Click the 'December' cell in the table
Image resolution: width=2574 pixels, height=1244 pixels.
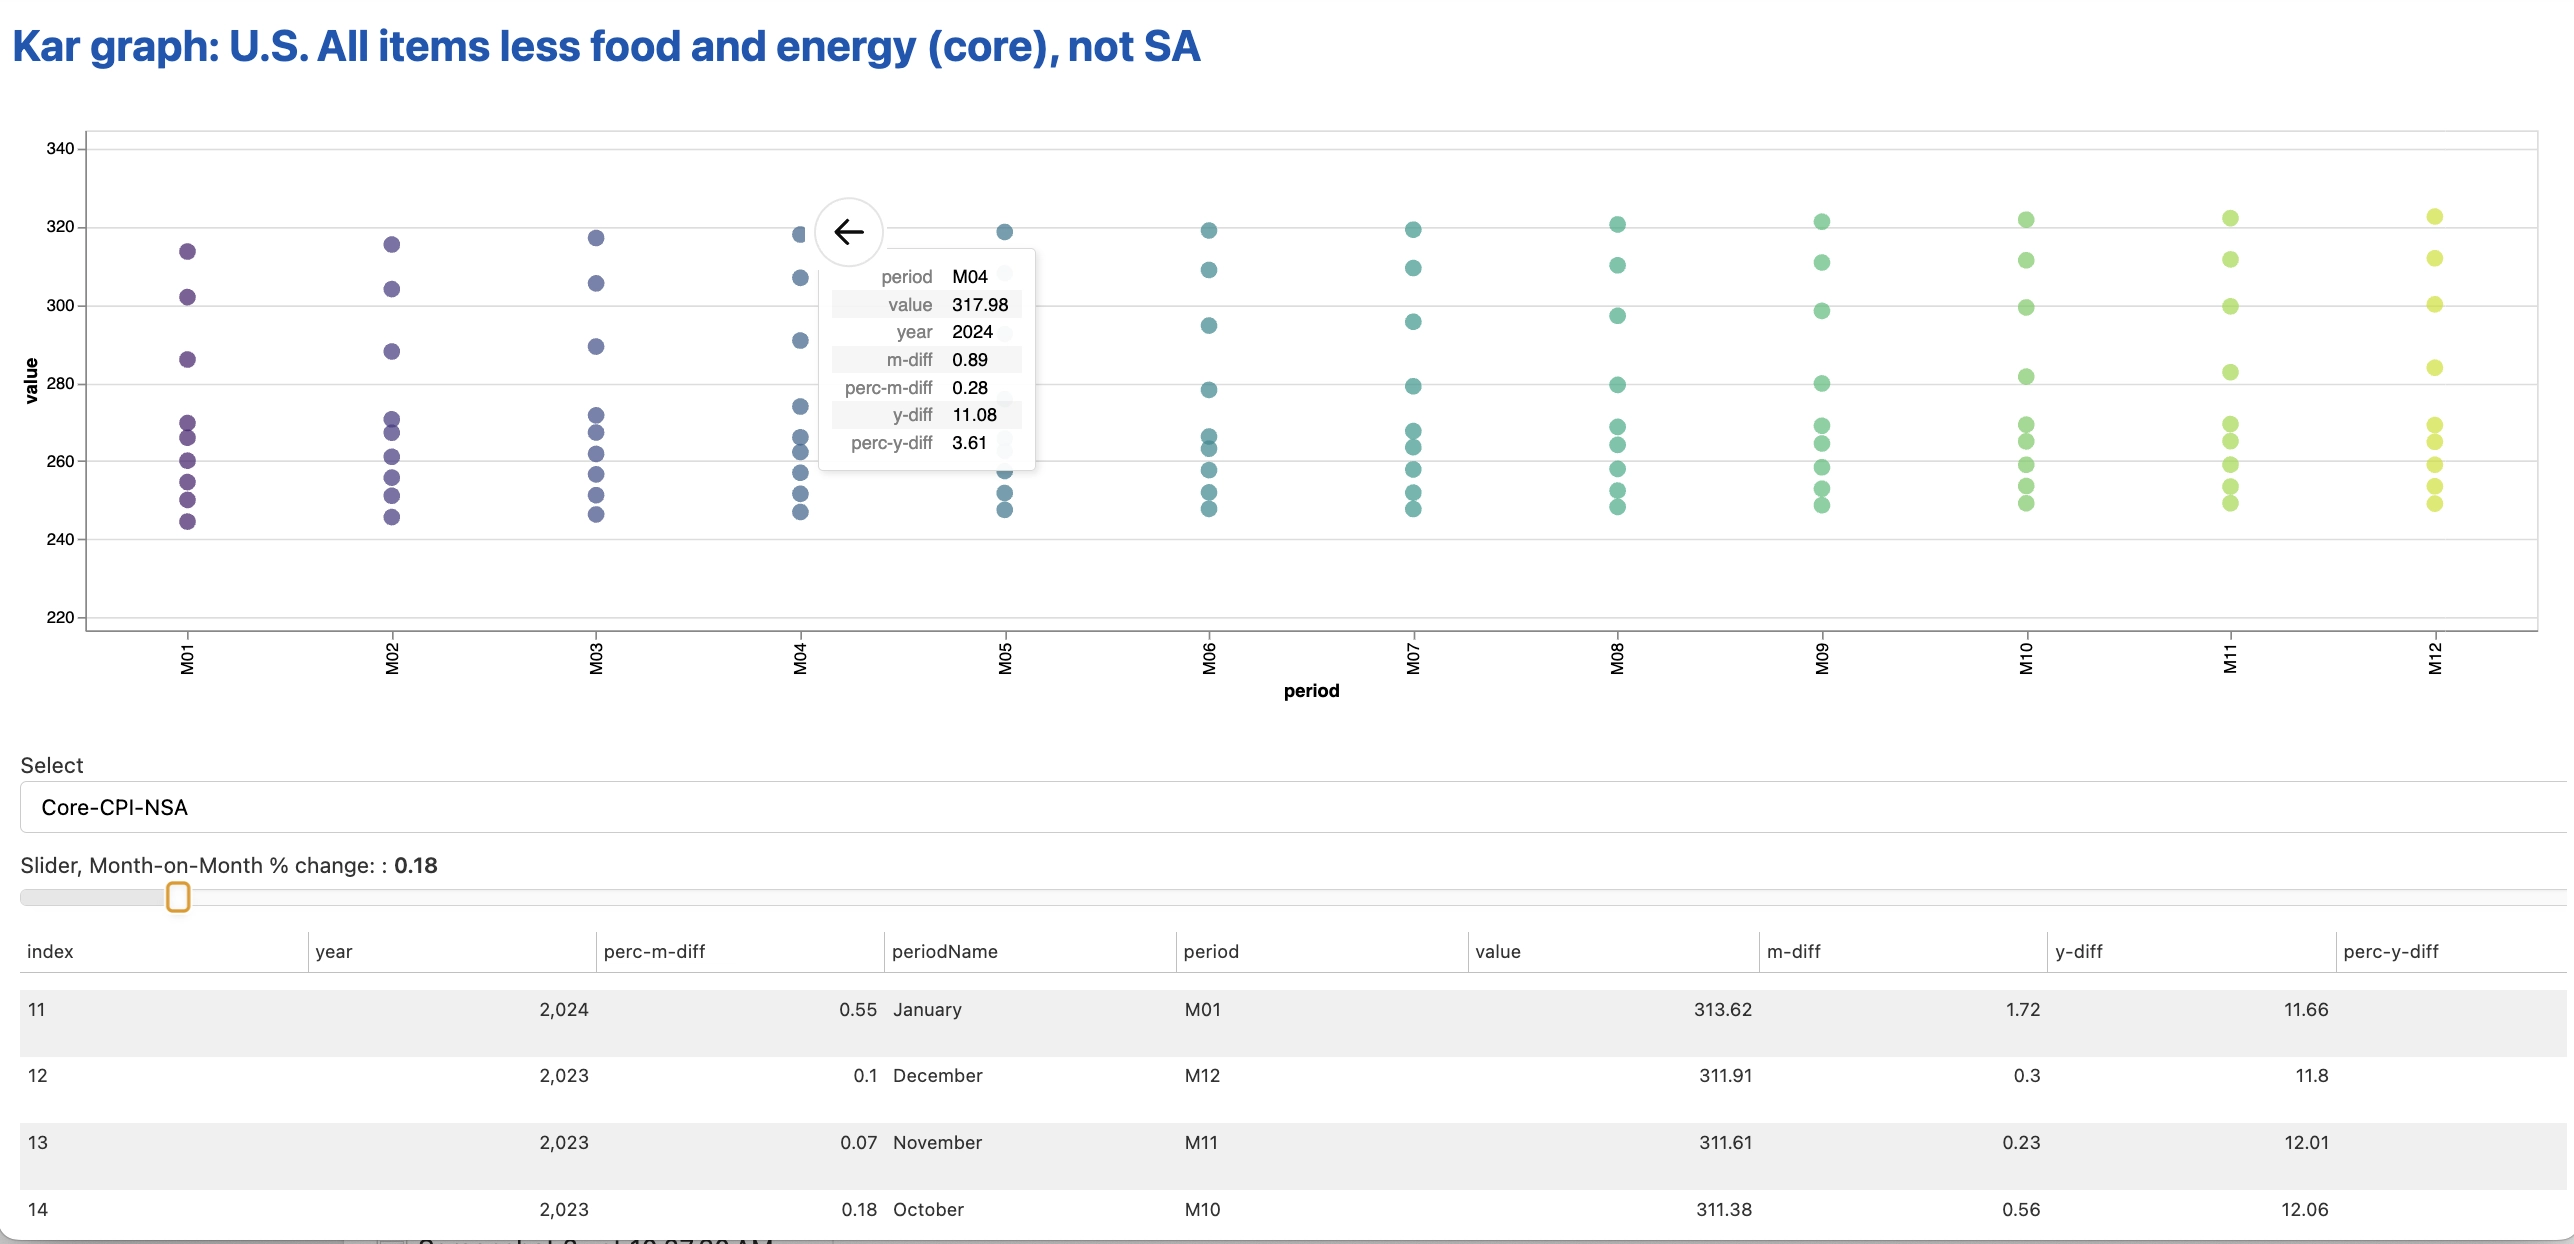click(937, 1075)
